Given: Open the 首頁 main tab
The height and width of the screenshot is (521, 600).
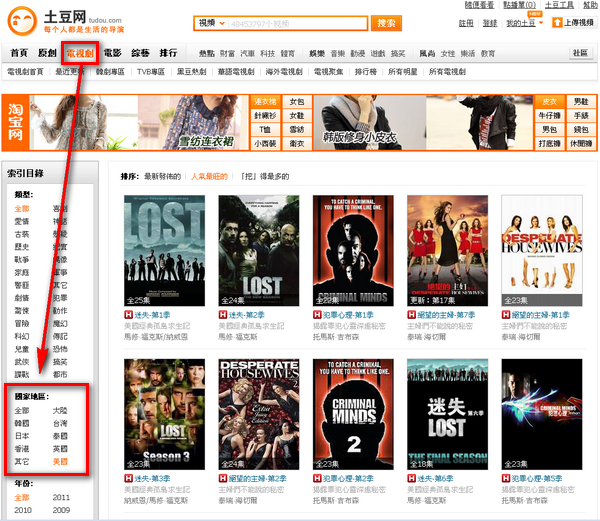Looking at the screenshot, I should (x=19, y=53).
